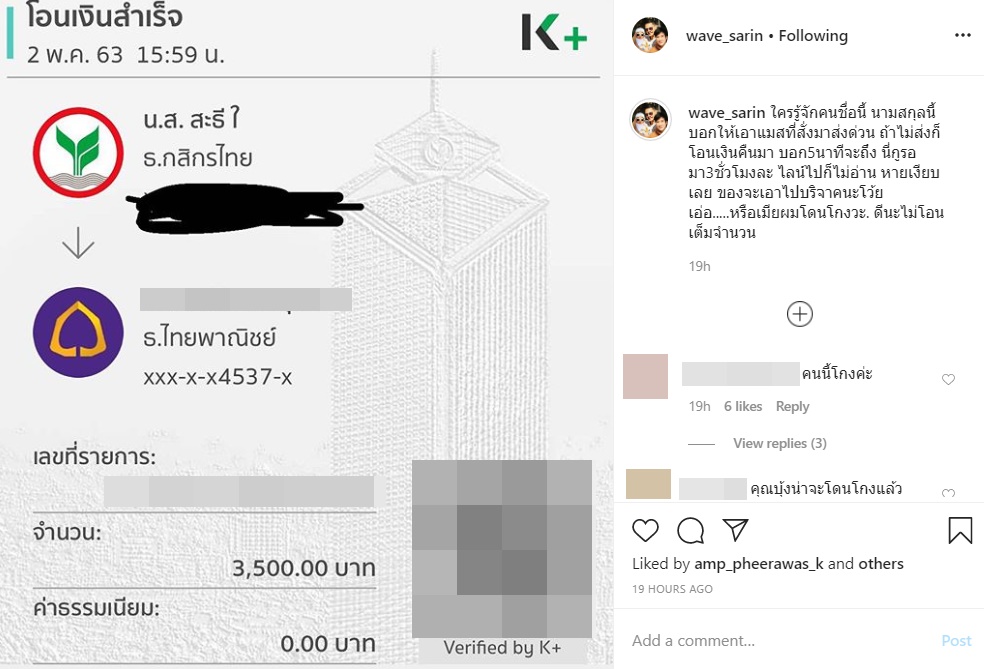Open wave_sarin profile from header username
Screen dimensions: 984x669
tap(725, 36)
